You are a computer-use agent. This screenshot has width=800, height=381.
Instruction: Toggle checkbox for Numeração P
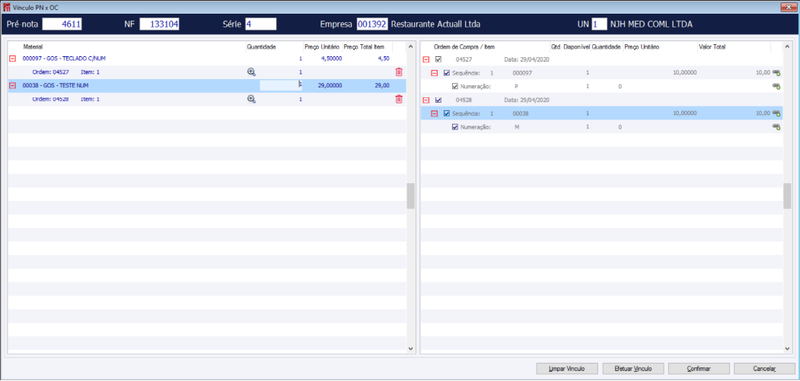click(x=455, y=86)
